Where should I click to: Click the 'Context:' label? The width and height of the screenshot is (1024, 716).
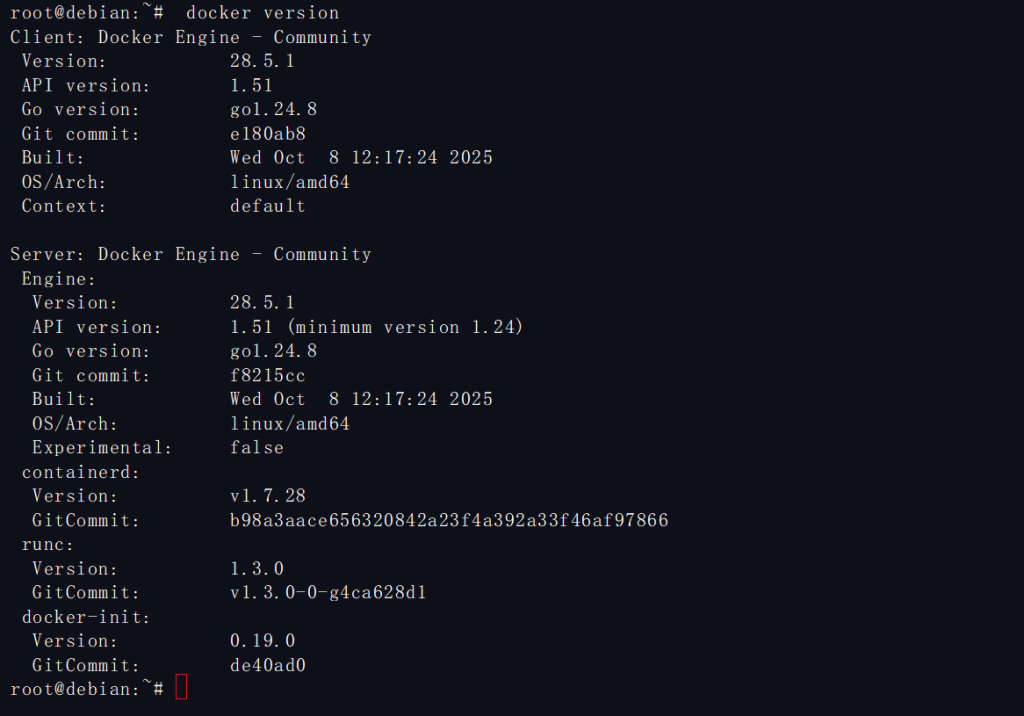(64, 206)
